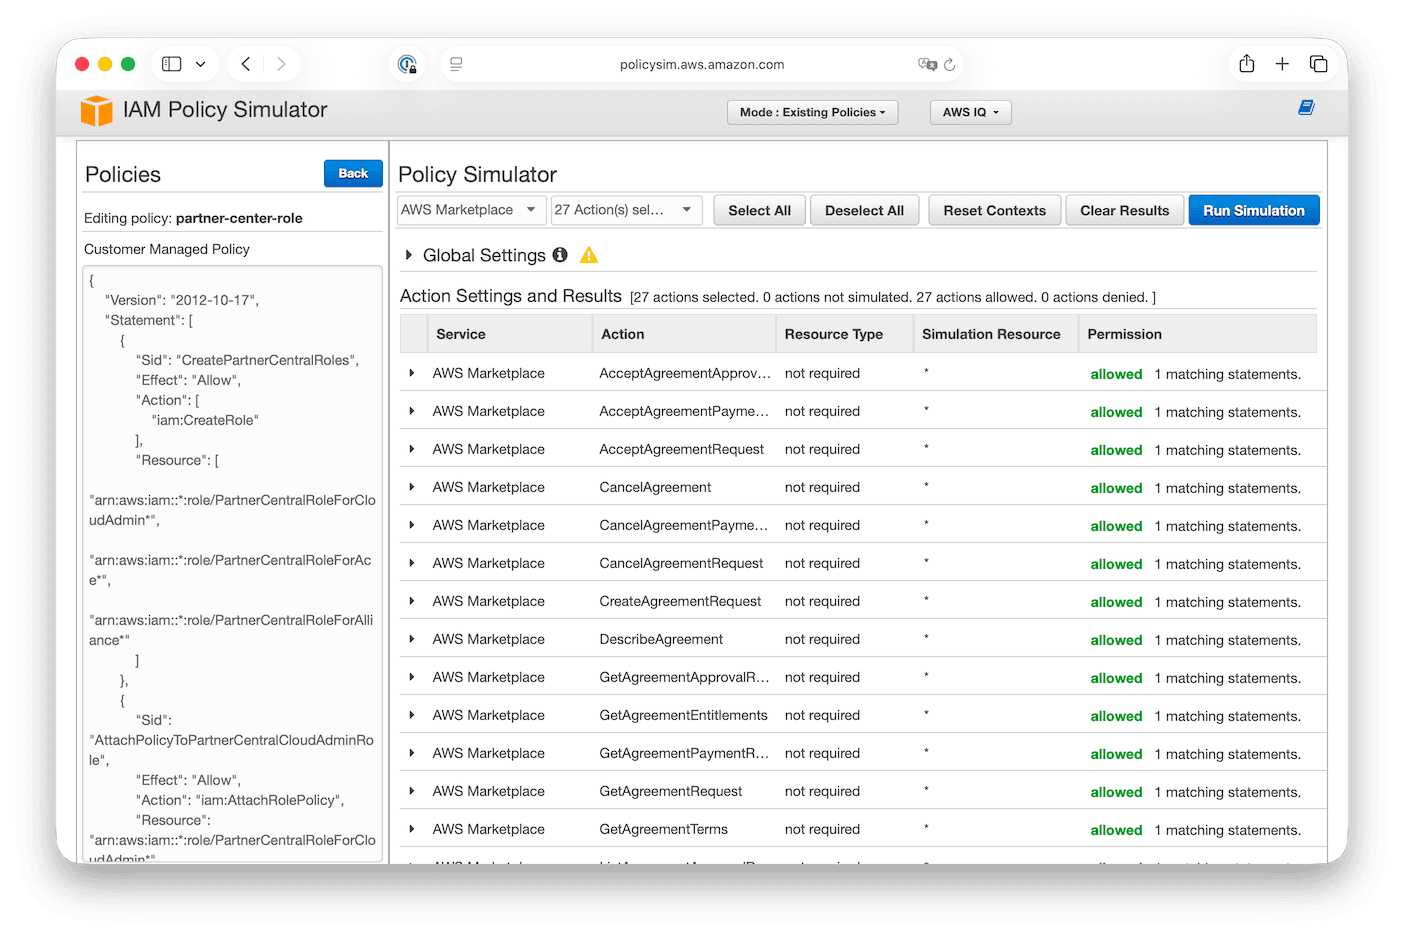Open the Mode: Existing Policies dropdown
1404x938 pixels.
click(x=812, y=112)
